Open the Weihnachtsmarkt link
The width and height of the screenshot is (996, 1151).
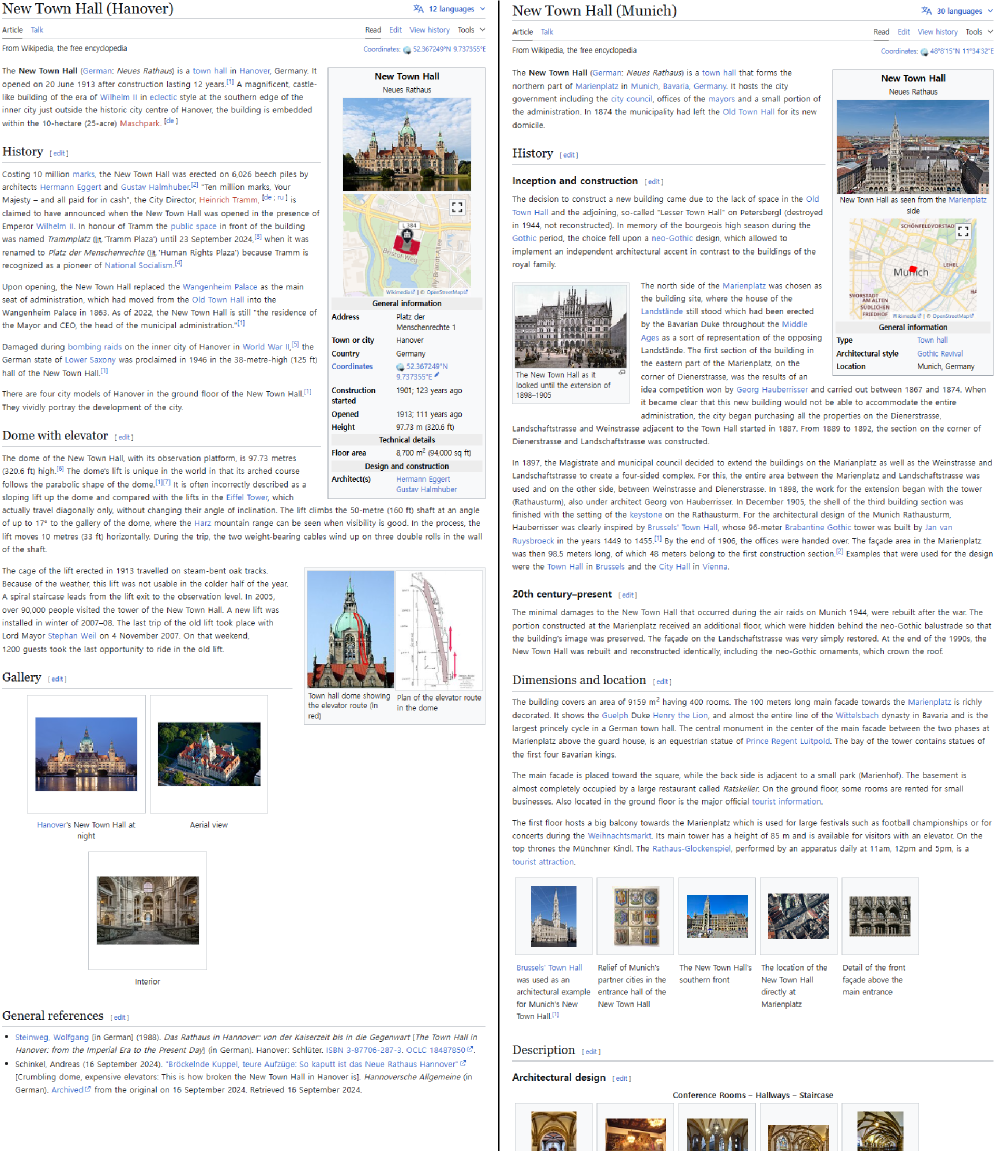(619, 836)
